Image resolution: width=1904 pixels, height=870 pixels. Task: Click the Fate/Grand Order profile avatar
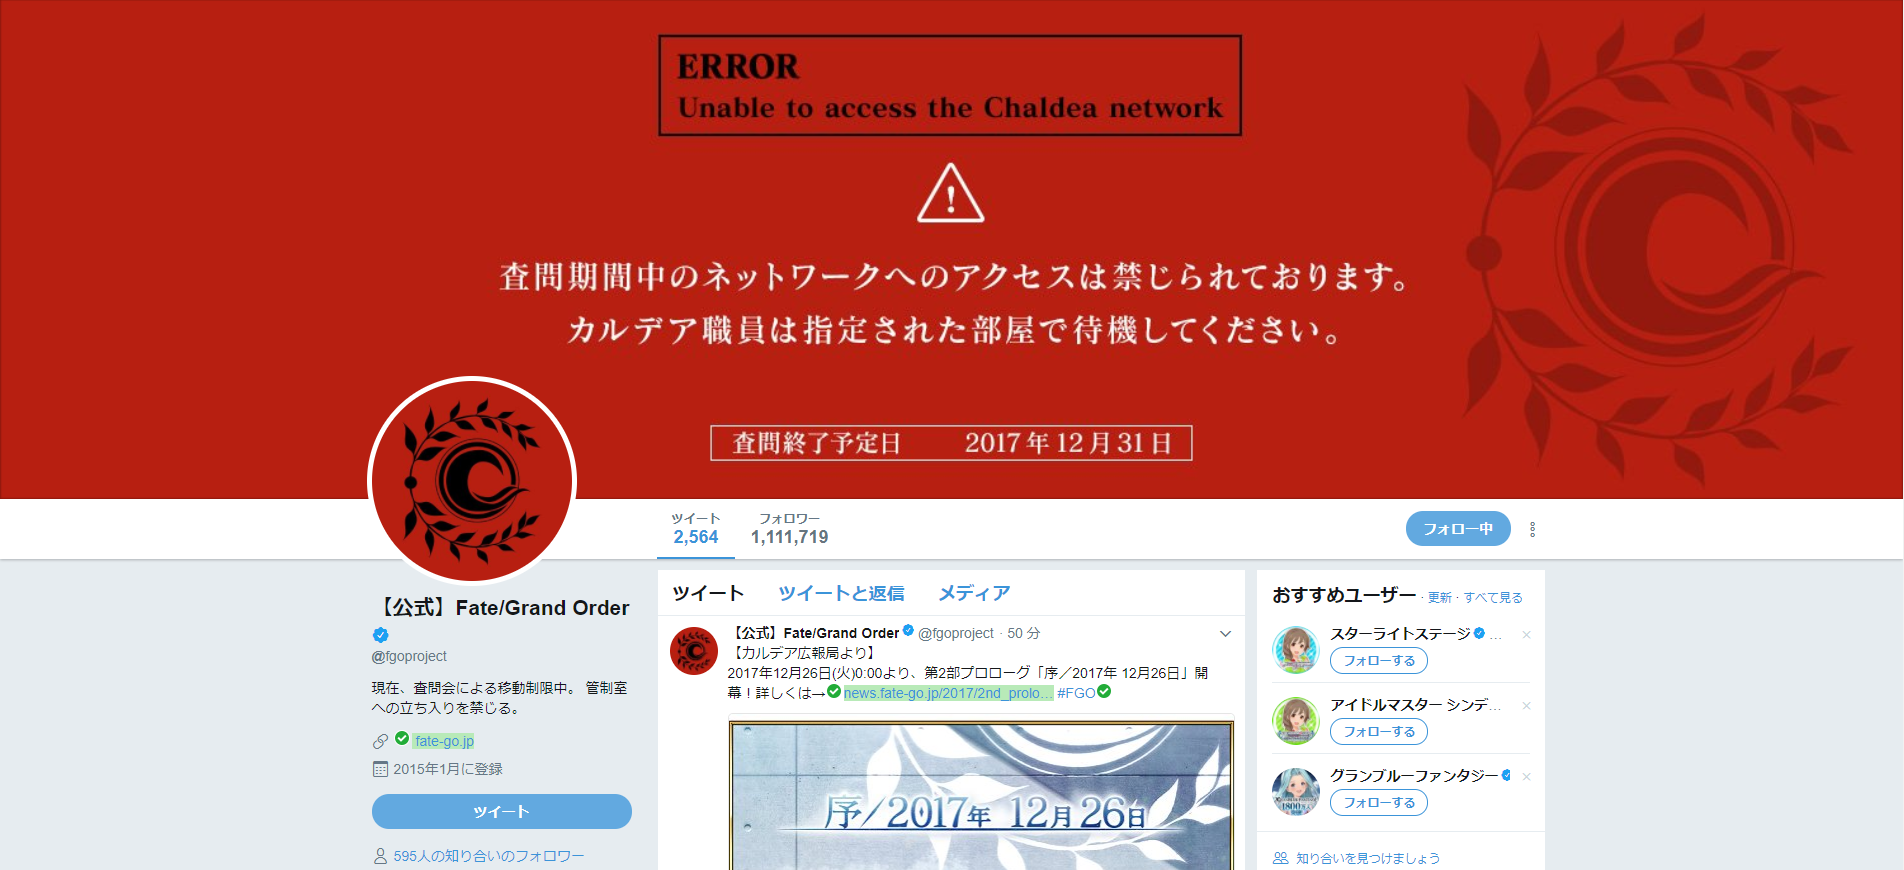[472, 480]
